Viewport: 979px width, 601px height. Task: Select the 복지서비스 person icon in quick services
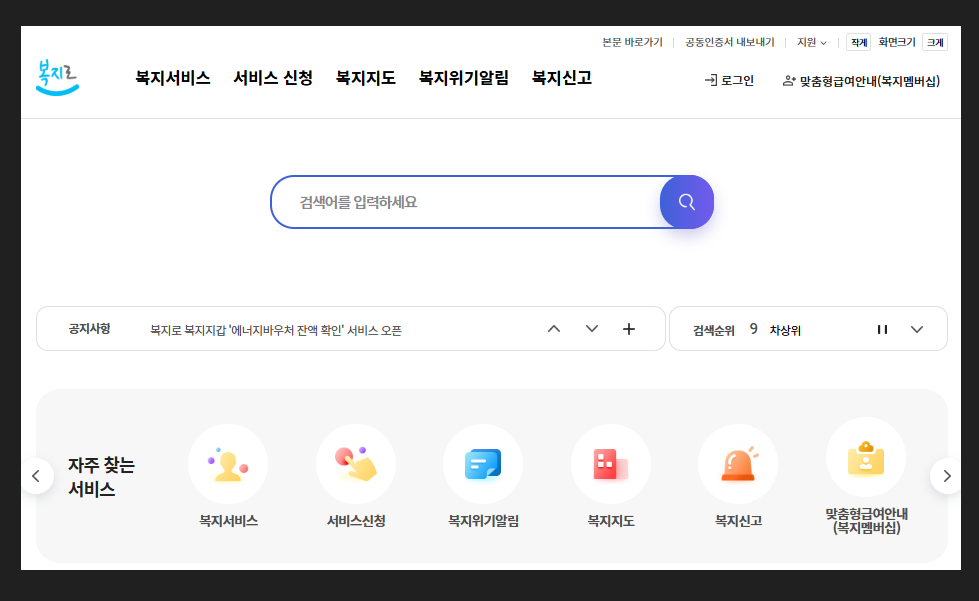point(228,463)
